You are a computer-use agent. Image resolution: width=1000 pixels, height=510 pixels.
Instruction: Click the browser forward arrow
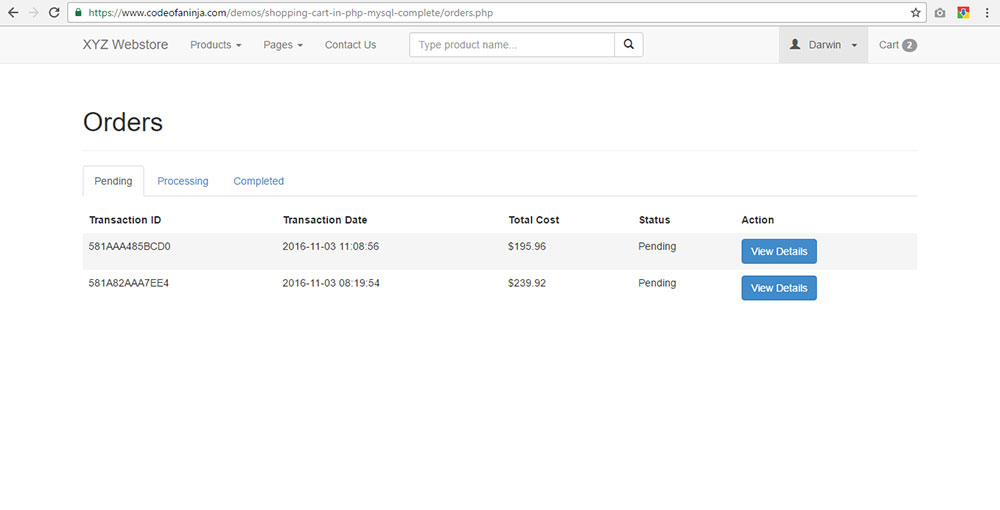point(34,13)
